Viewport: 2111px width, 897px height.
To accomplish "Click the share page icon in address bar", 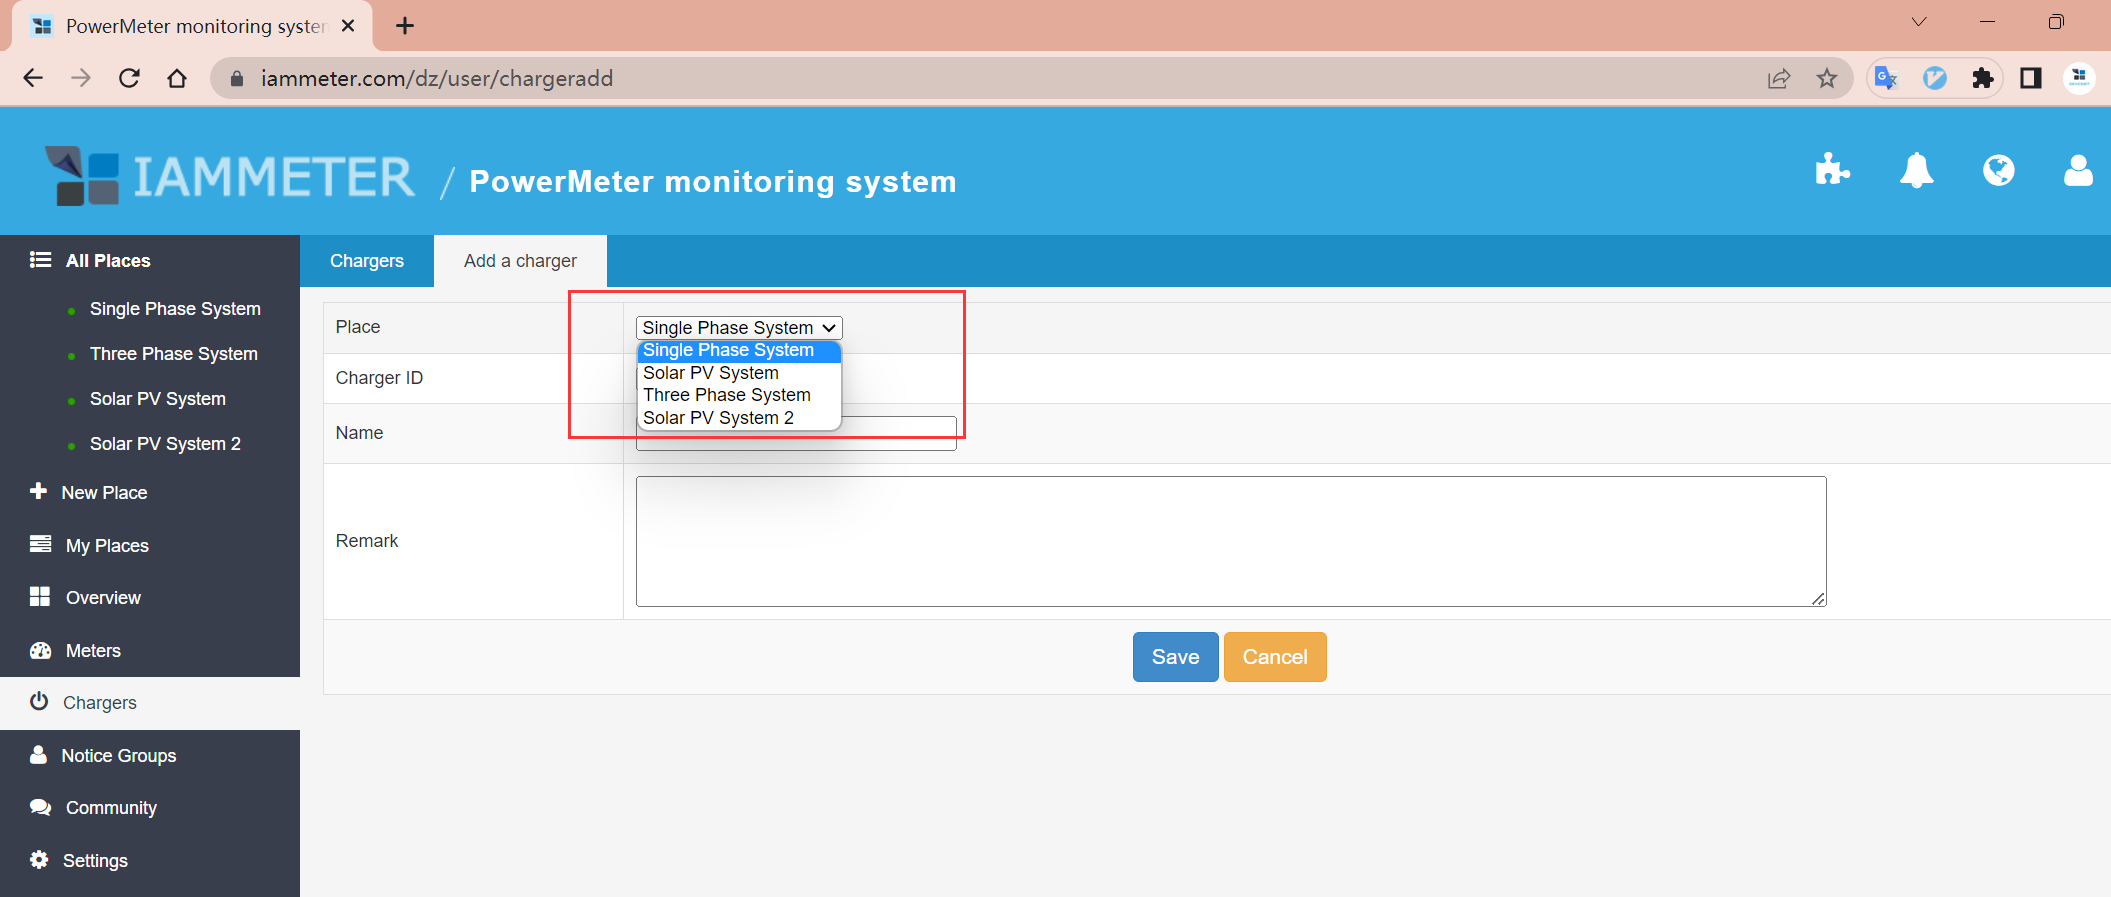I will [x=1778, y=79].
